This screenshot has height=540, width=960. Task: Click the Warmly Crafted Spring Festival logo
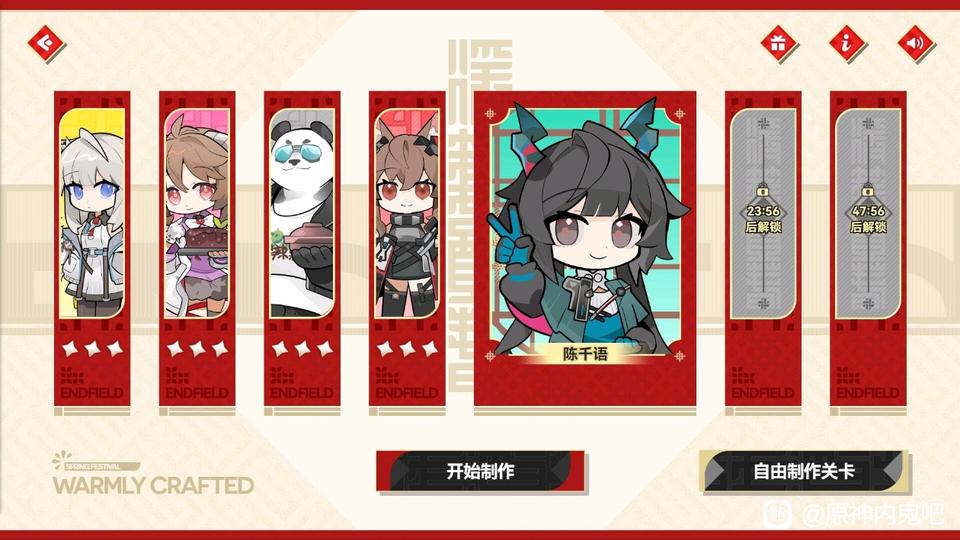tap(153, 474)
